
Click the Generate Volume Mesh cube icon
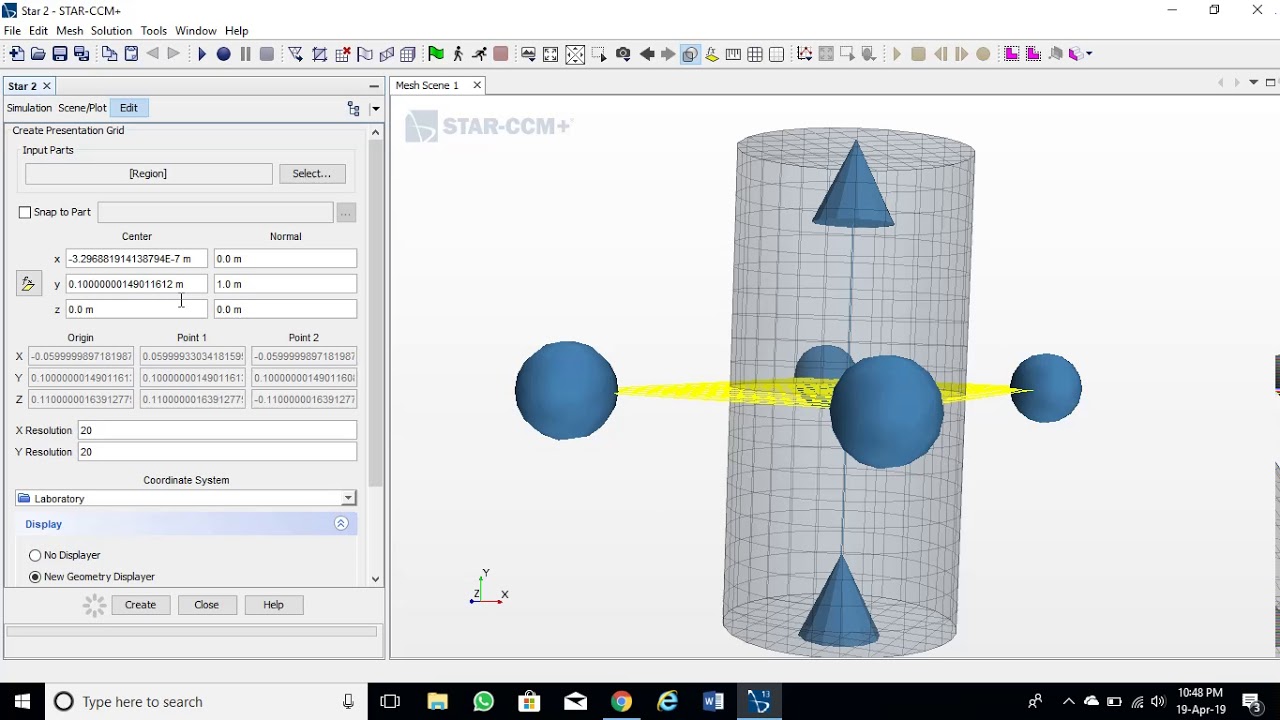(408, 54)
